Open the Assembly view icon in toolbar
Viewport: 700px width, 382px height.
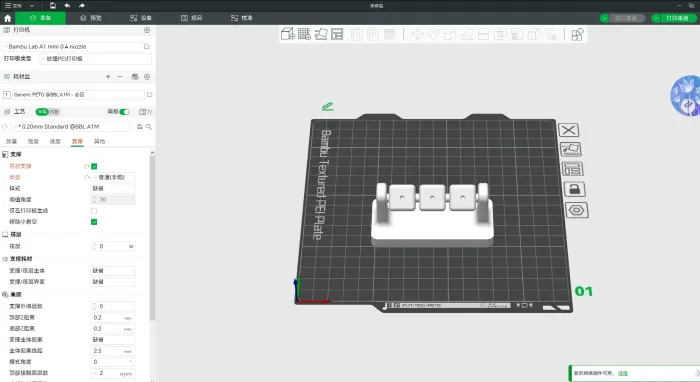(x=577, y=34)
